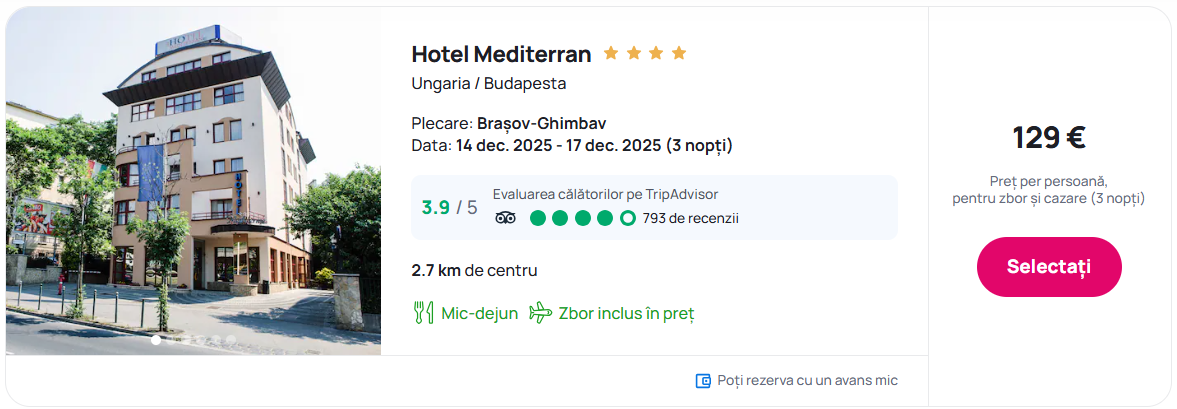Click the Selectați button
1177x409 pixels.
tap(1049, 267)
